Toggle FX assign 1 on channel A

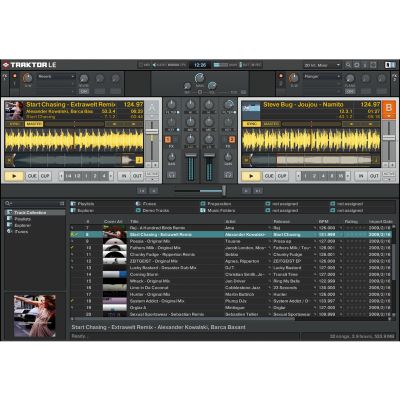[168, 139]
